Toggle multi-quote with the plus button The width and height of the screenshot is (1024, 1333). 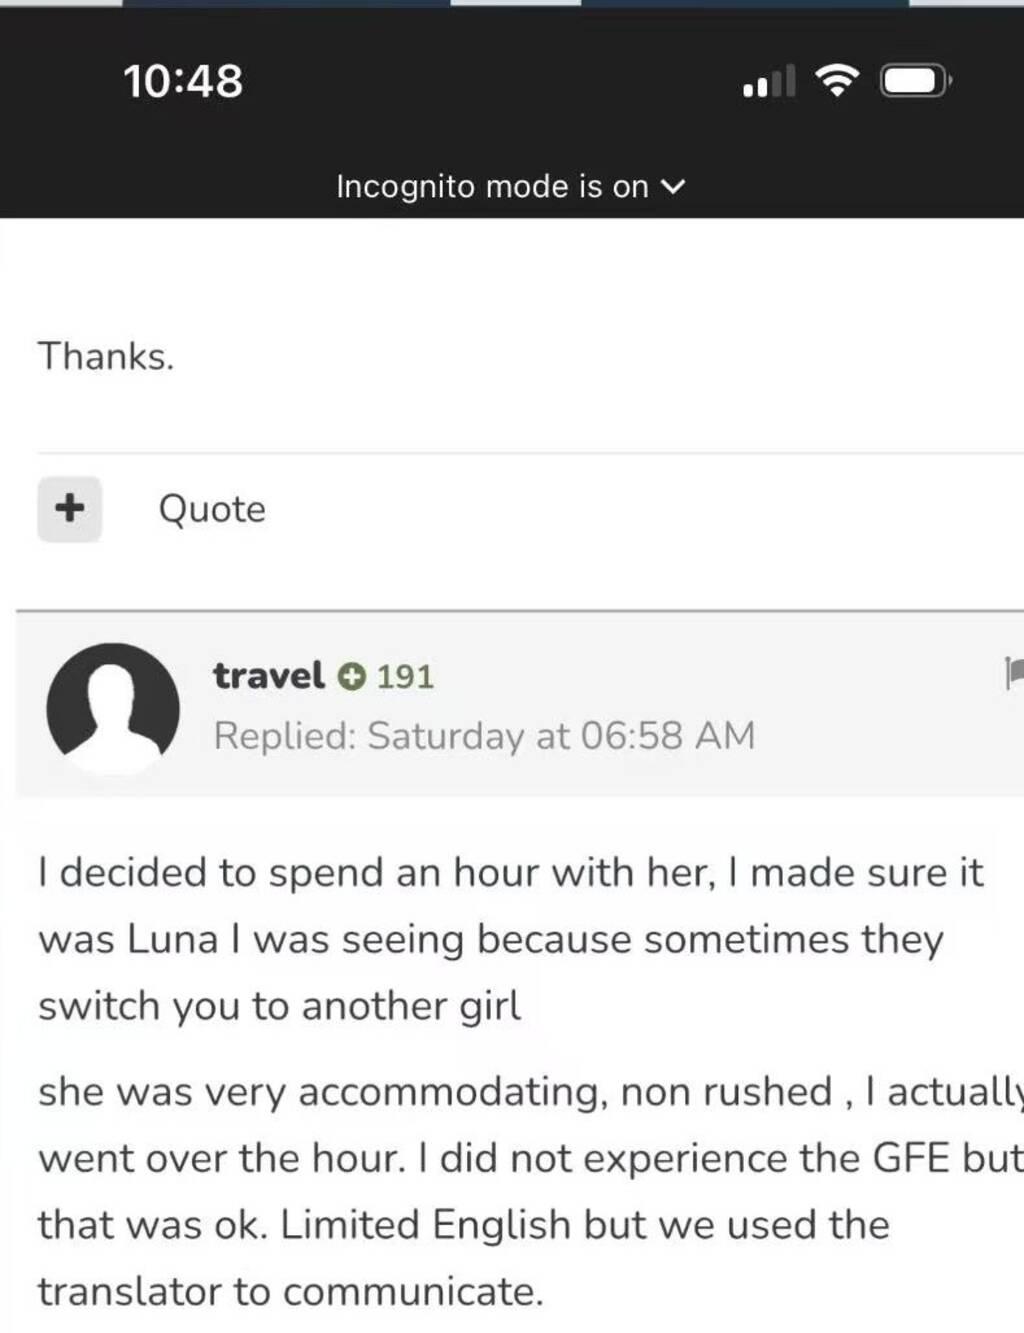pyautogui.click(x=69, y=509)
